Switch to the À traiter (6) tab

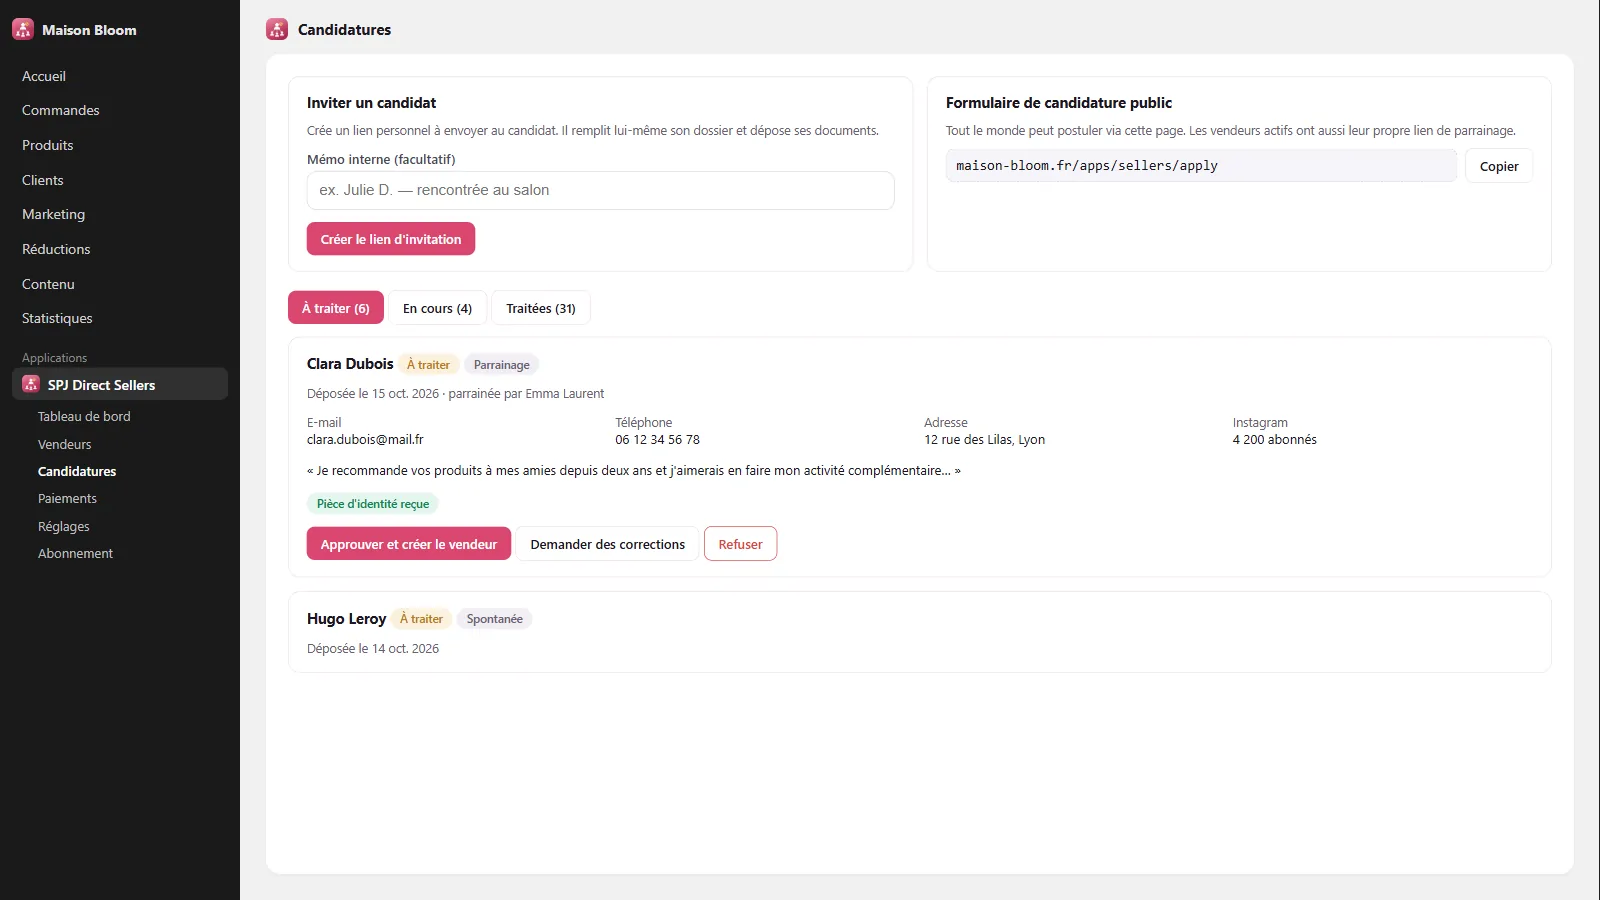[x=336, y=308]
